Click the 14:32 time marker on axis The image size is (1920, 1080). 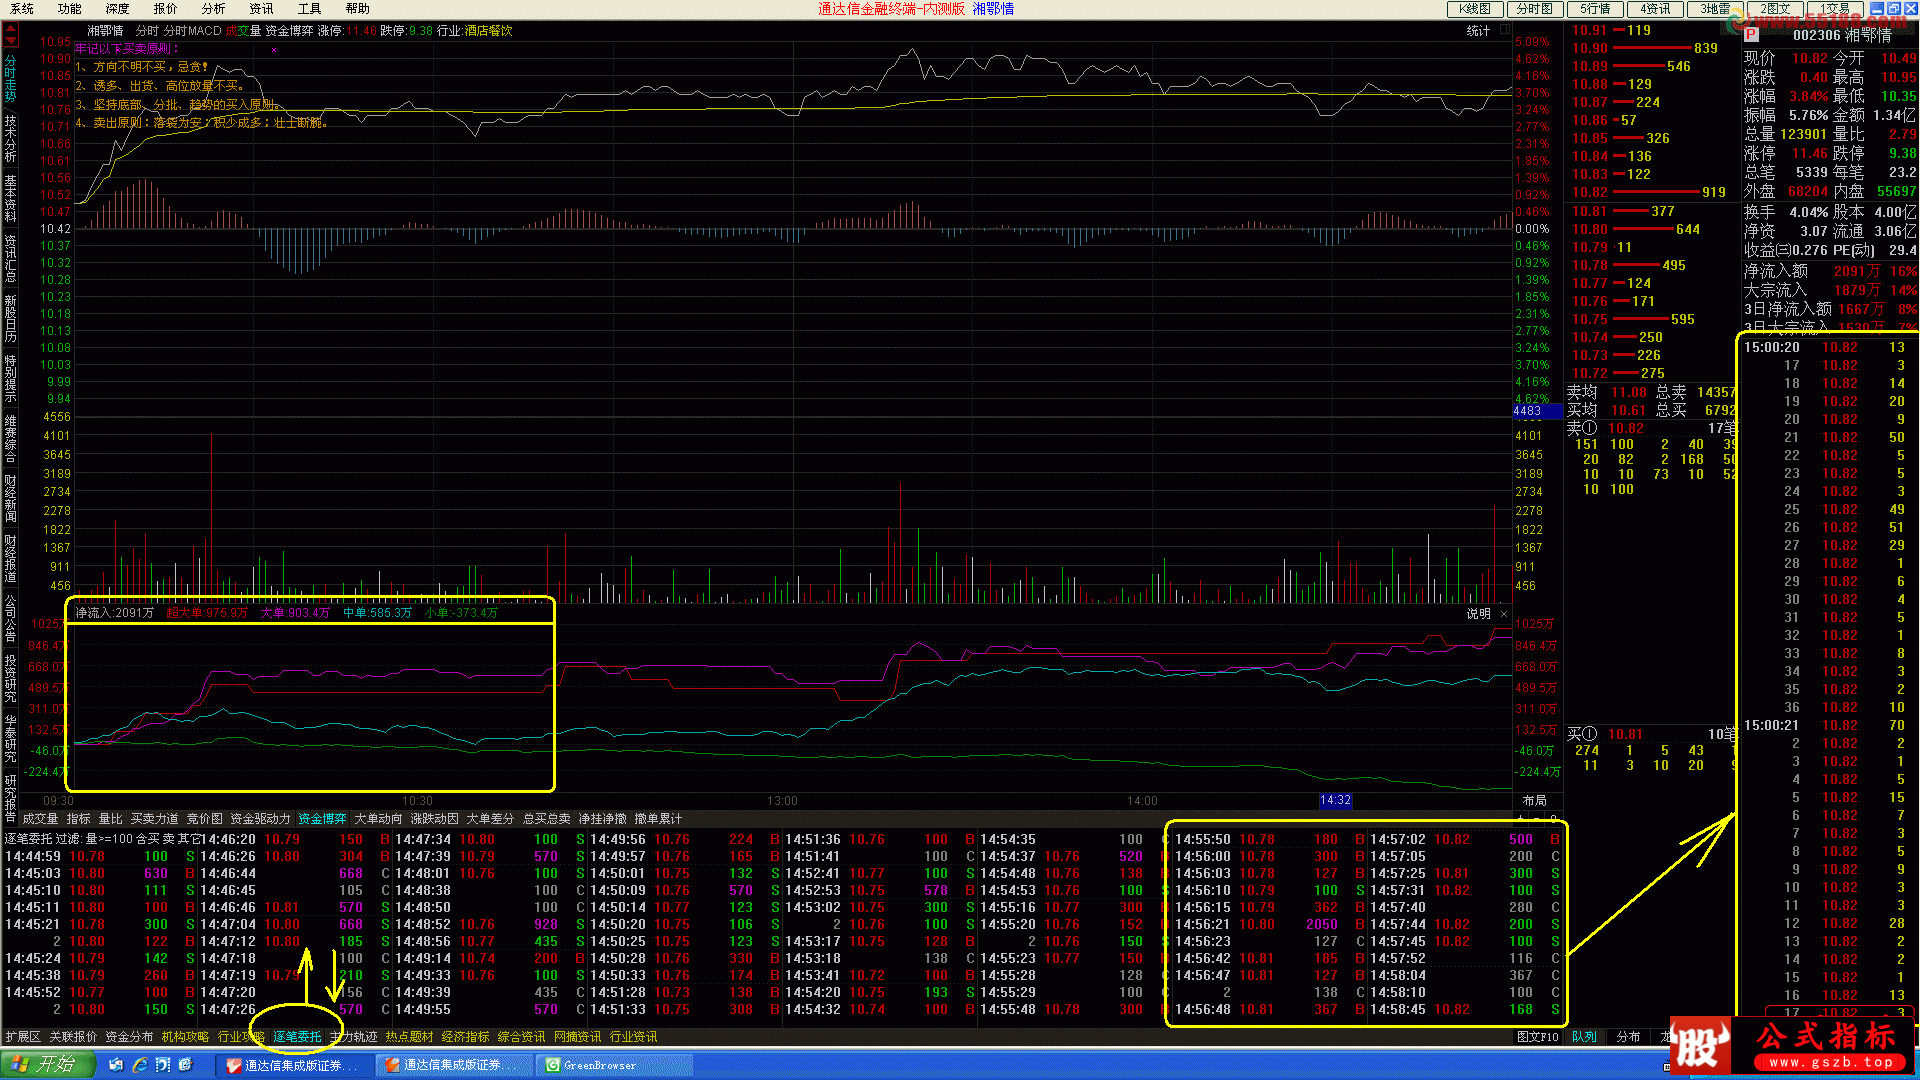[x=1335, y=801]
